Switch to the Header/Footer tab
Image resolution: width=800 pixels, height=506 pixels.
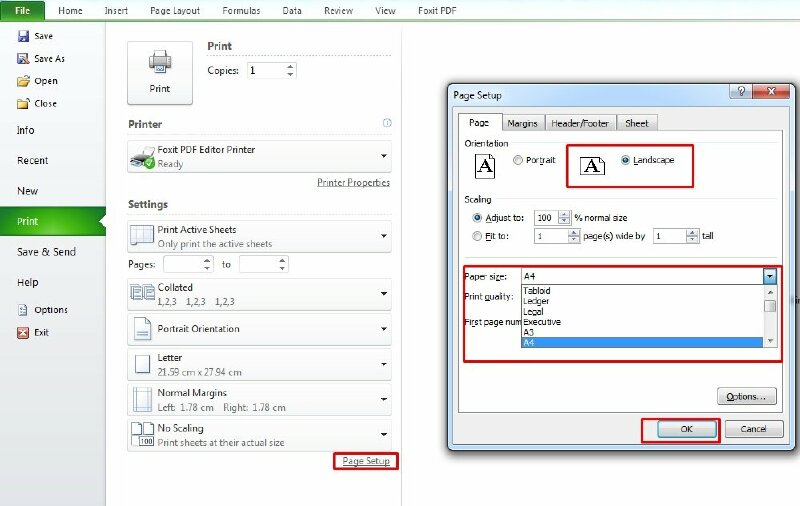(580, 123)
